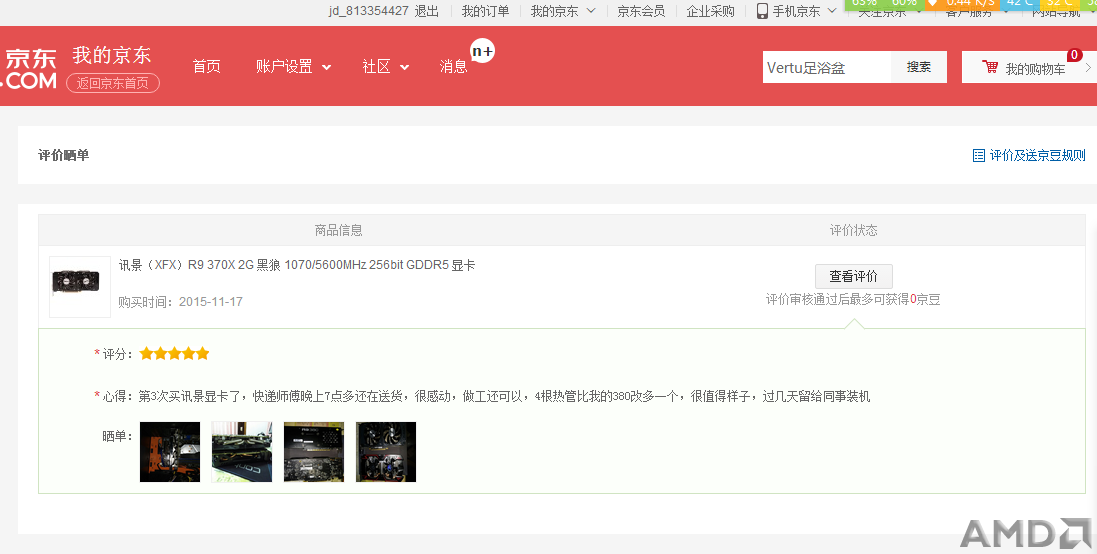Viewport: 1097px width, 554px height.
Task: Expand the 社区 menu
Action: (x=385, y=66)
